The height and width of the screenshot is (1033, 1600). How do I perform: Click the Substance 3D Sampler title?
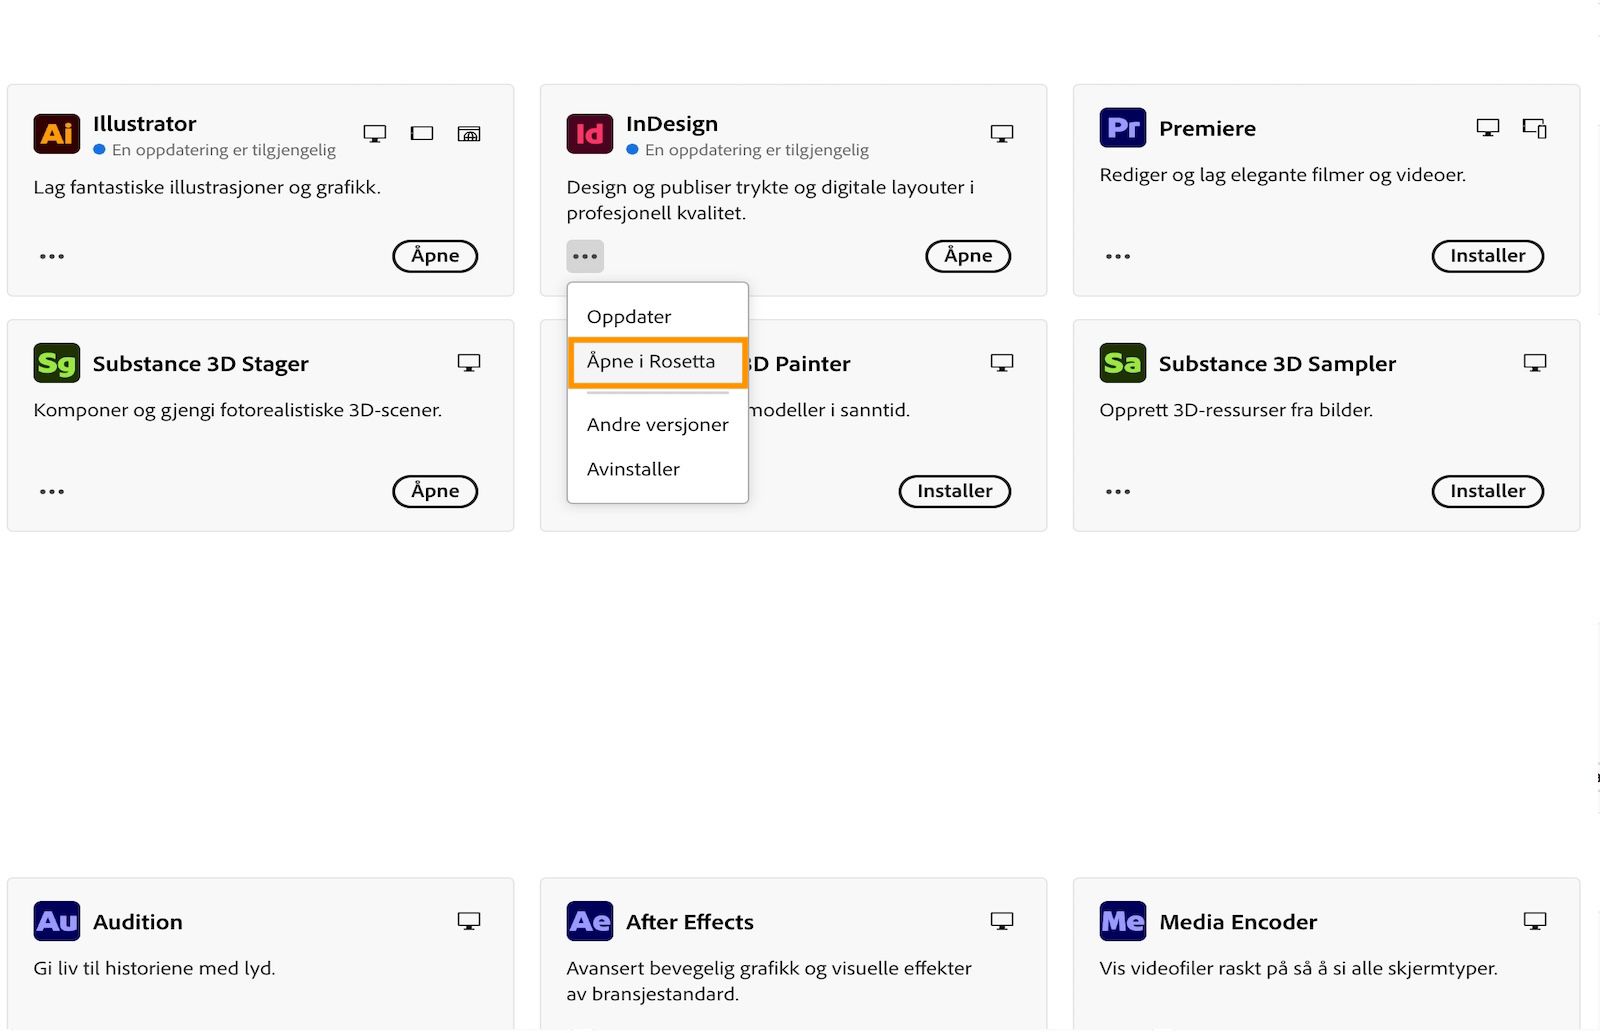1277,364
